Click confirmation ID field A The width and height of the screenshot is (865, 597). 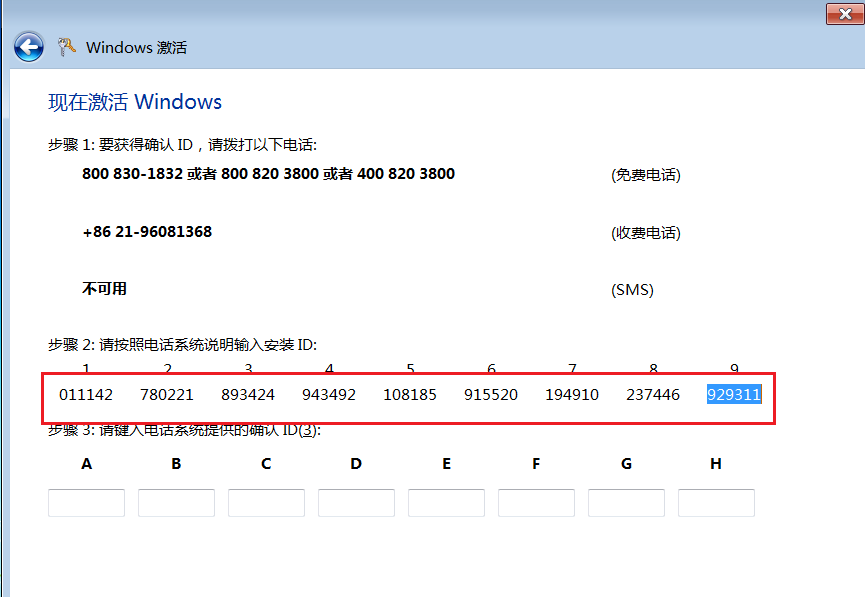86,503
